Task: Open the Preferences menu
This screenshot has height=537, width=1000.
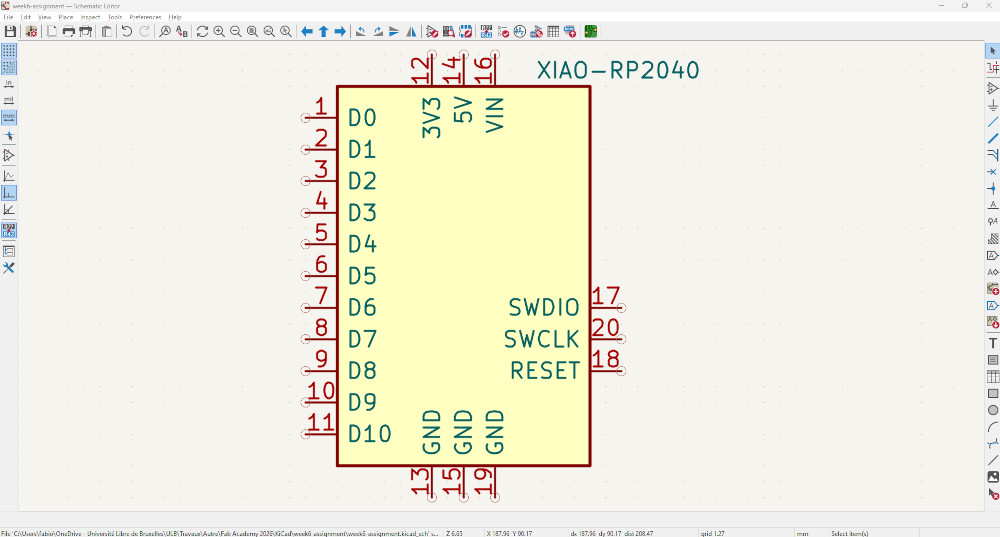Action: 145,17
